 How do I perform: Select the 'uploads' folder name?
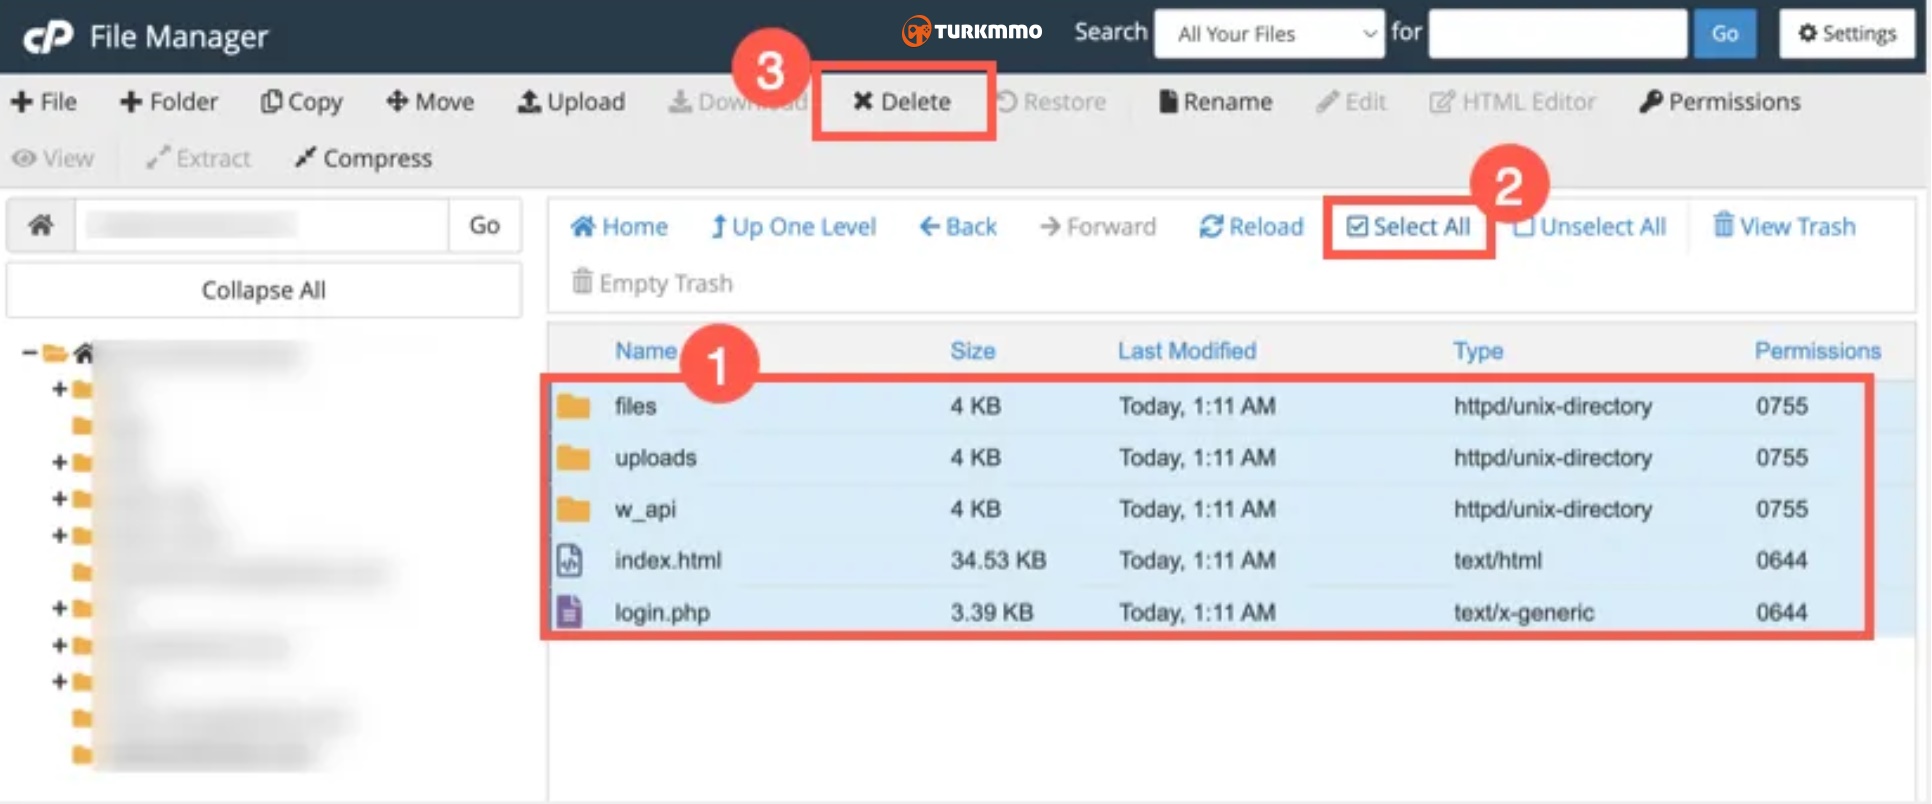pos(655,458)
